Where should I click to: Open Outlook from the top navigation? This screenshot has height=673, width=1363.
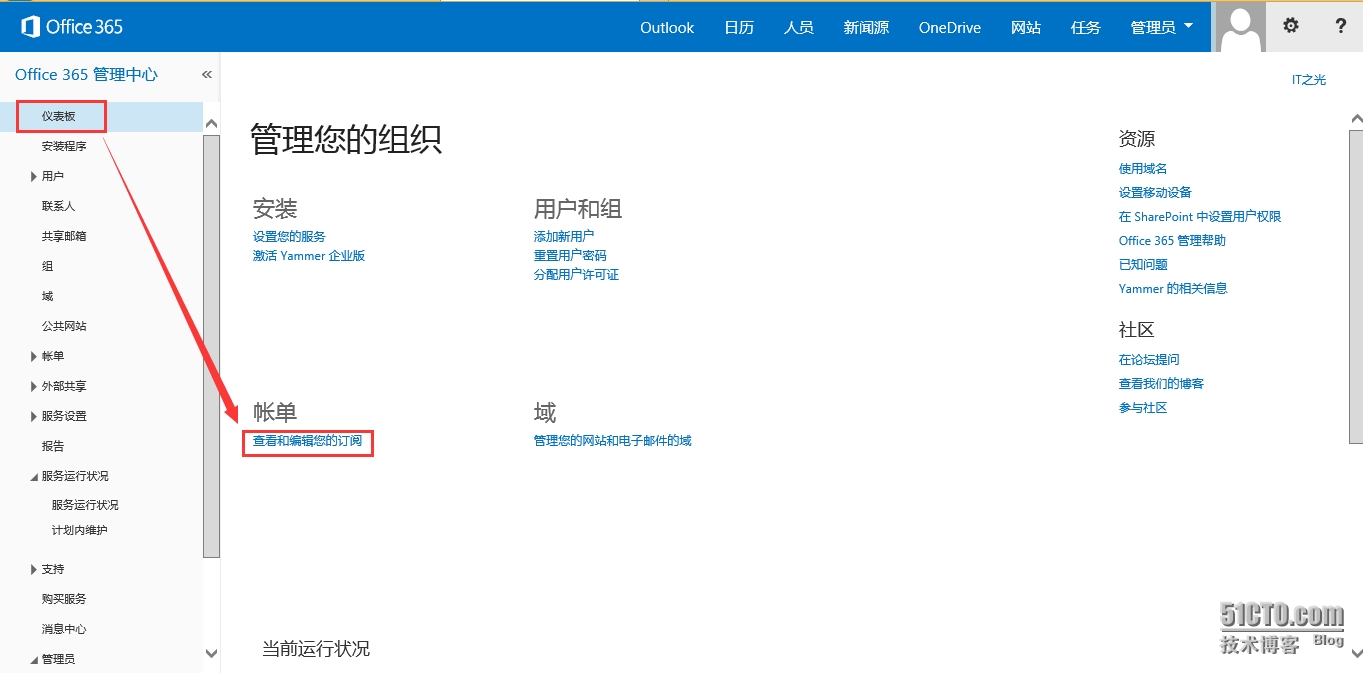click(x=667, y=27)
